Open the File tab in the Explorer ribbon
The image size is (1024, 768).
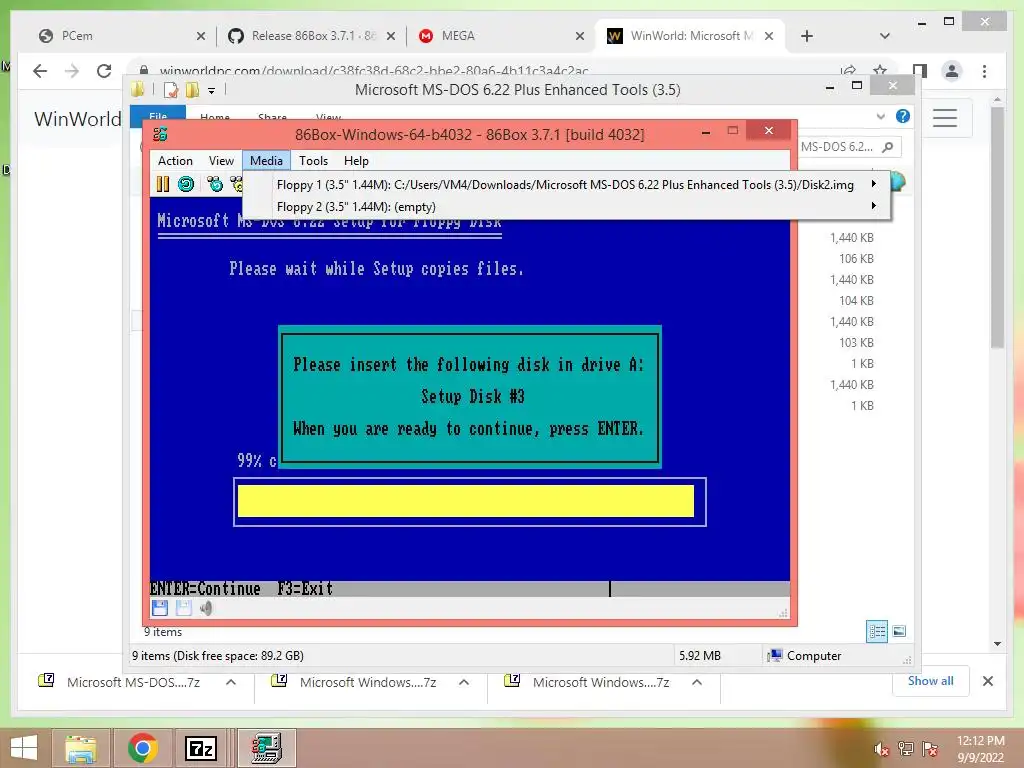point(158,115)
